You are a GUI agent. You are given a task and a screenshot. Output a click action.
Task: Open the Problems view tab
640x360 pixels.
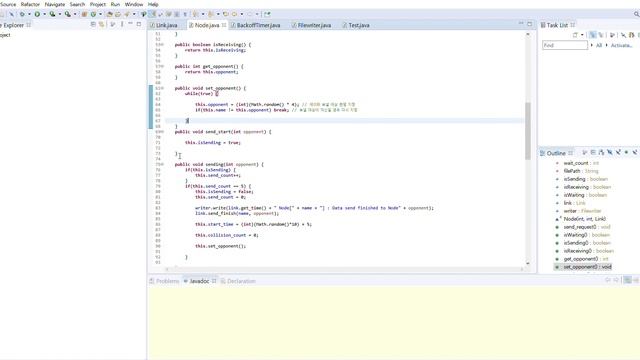(164, 281)
